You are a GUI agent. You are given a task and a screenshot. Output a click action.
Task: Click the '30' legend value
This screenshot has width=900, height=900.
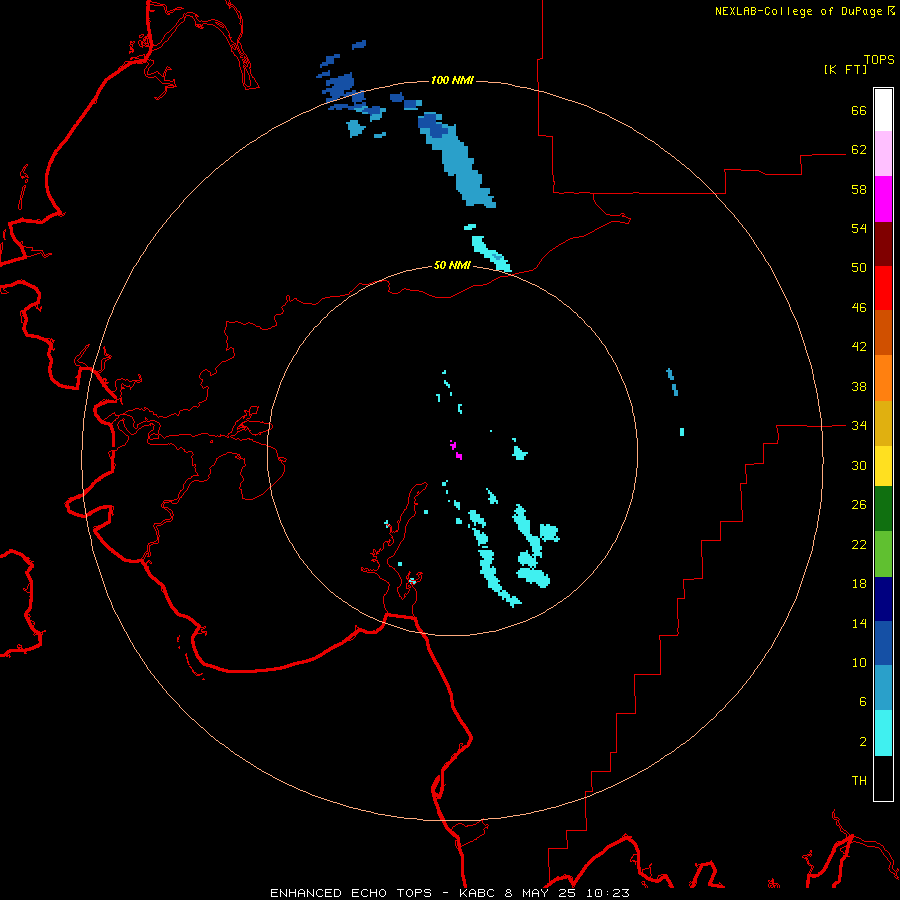tap(859, 465)
